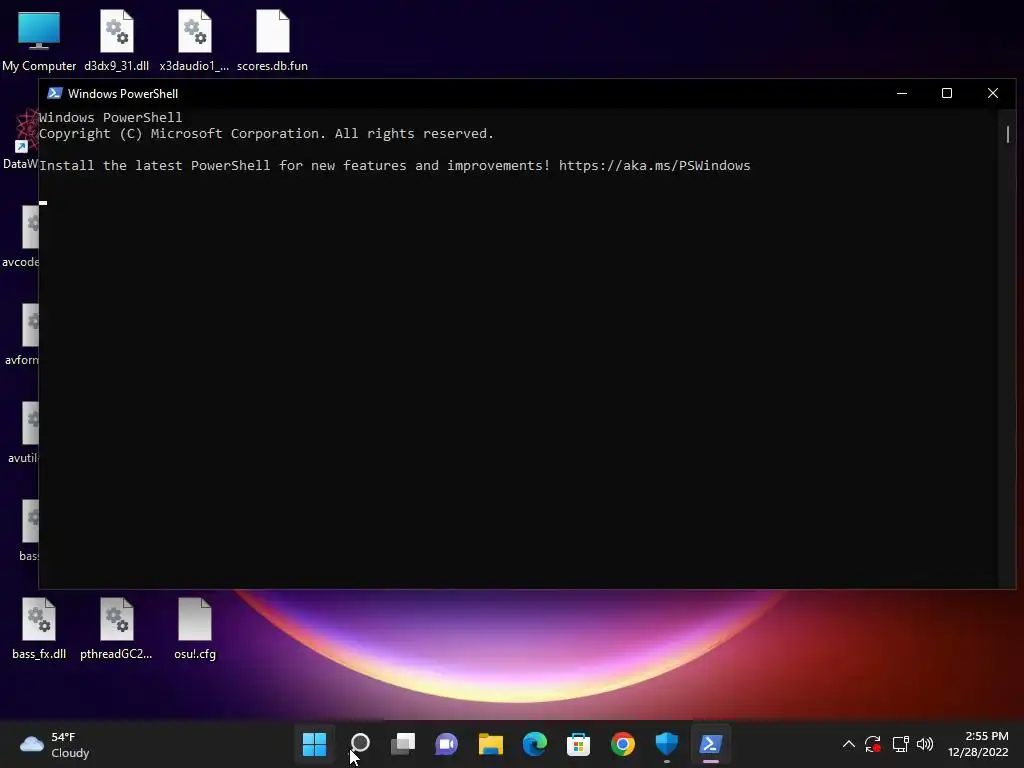This screenshot has width=1024, height=768.
Task: Click the Copyright Microsoft Corporation line
Action: [266, 133]
